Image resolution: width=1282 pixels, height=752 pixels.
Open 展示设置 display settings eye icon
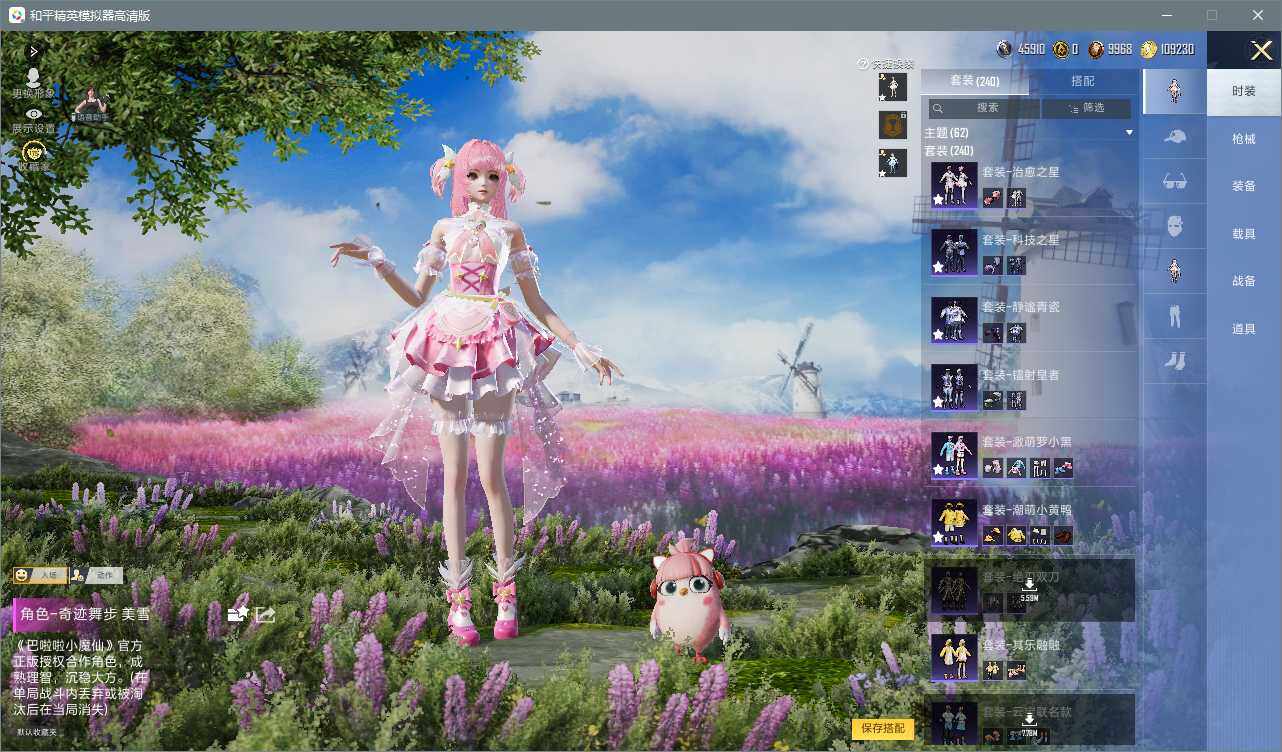coord(34,114)
